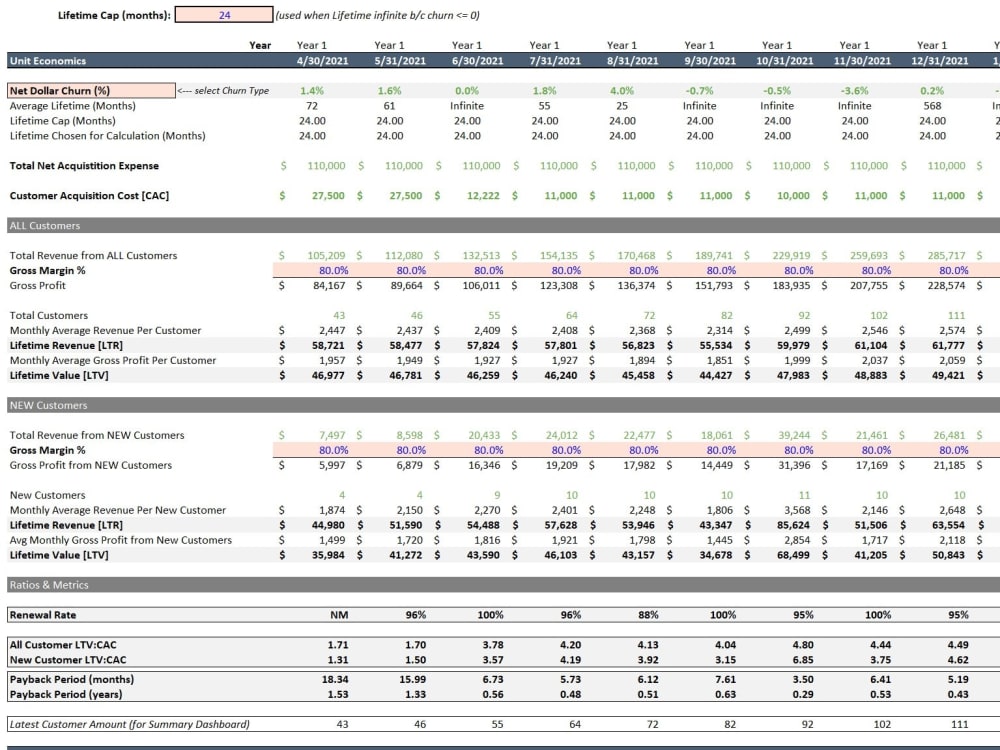Select the Total Customers cell showing 111
1000x750 pixels.
pos(958,315)
